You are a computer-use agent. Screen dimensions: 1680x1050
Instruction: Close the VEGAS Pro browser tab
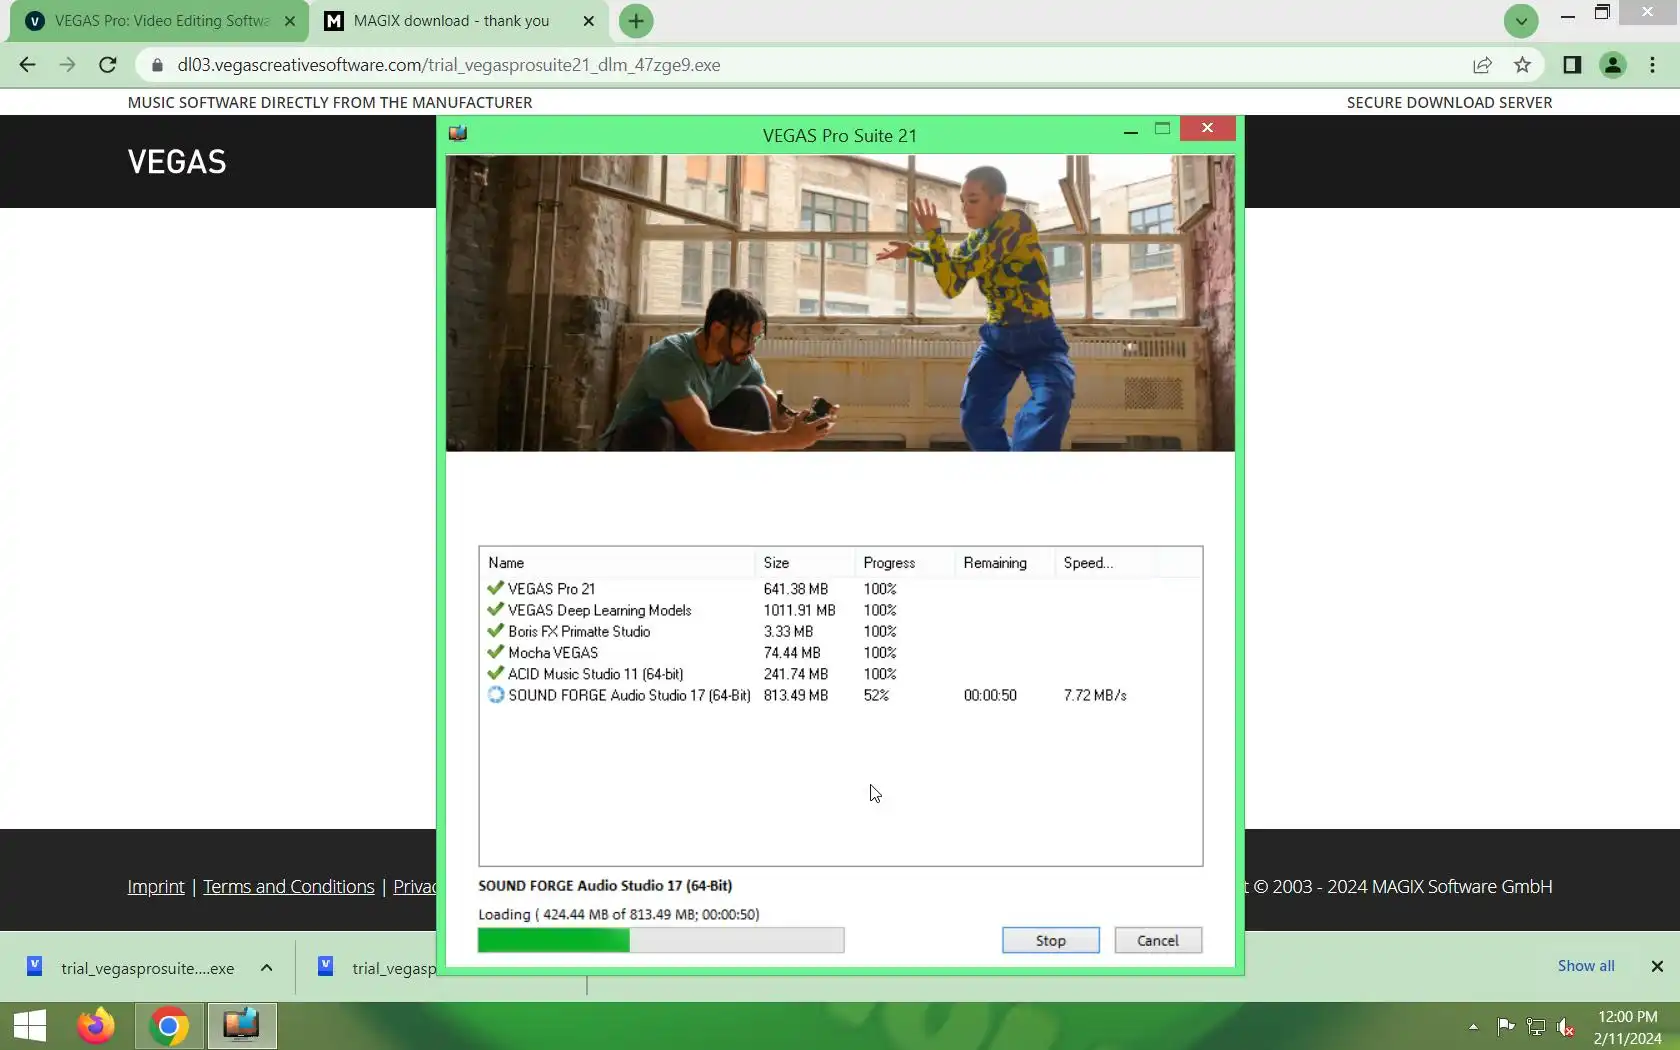[x=290, y=21]
